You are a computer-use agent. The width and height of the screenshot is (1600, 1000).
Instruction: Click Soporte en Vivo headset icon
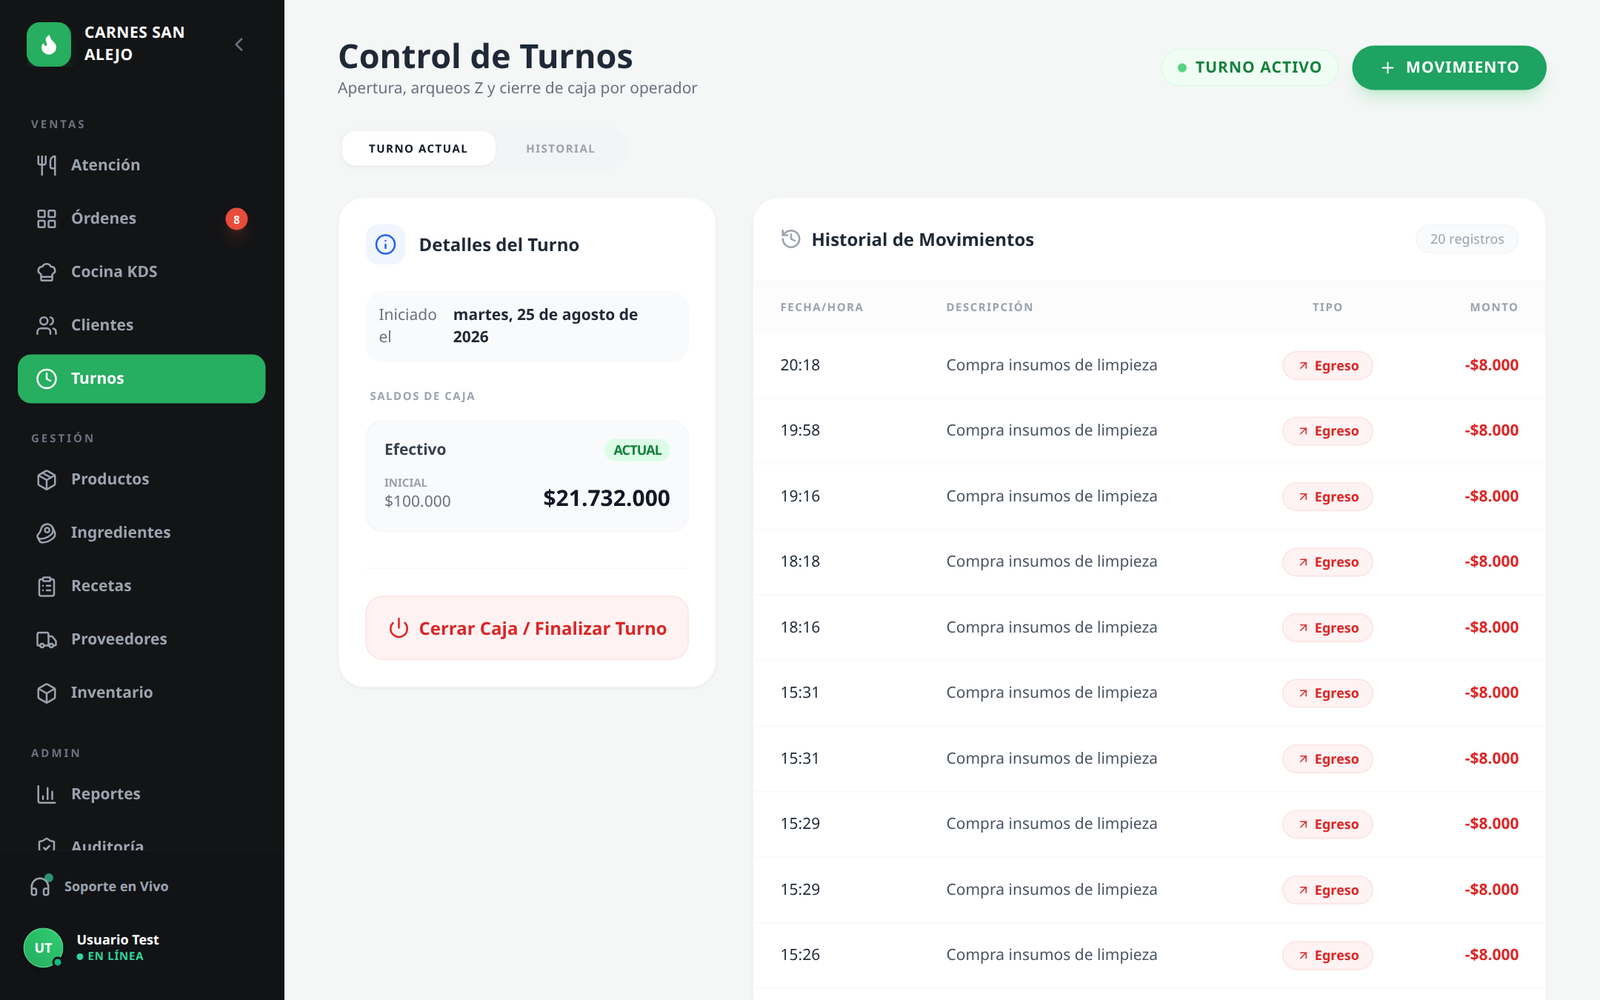tap(40, 886)
